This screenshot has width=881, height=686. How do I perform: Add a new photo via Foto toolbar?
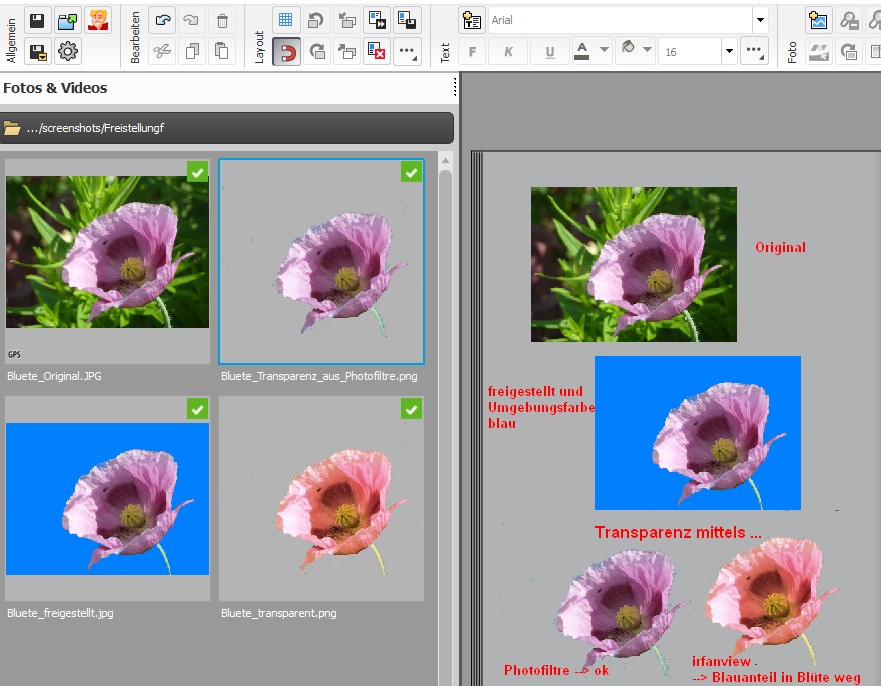click(x=819, y=20)
